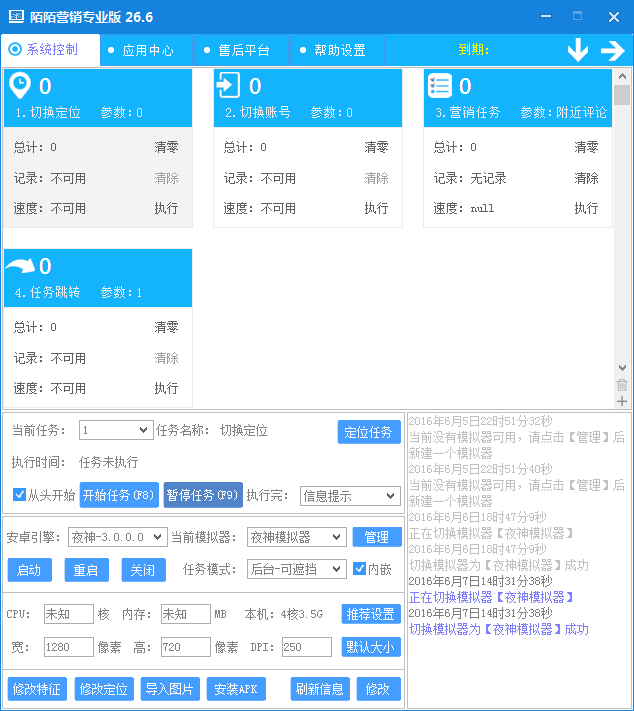Click the curved arrow icon in 任务跳转 card

pyautogui.click(x=20, y=266)
